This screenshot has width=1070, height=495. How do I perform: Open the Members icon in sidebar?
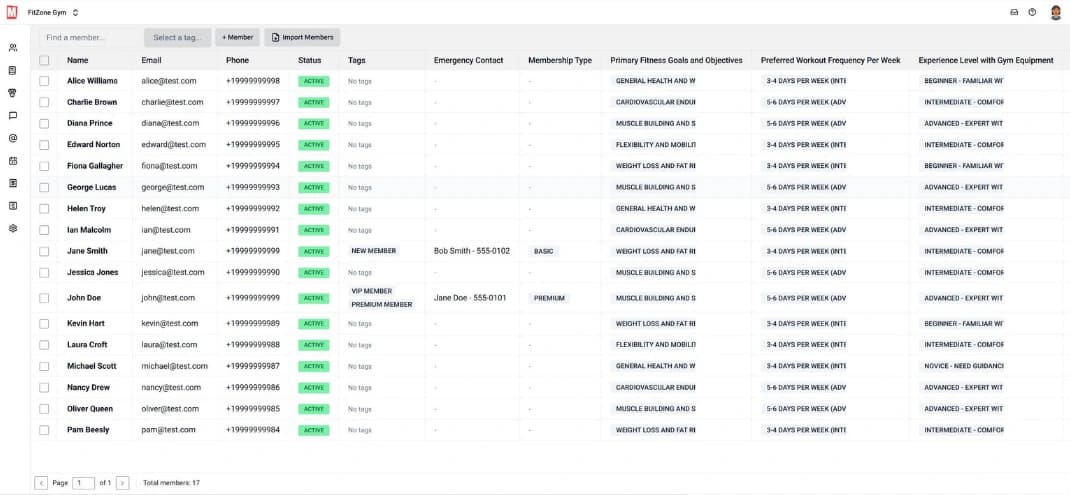13,47
